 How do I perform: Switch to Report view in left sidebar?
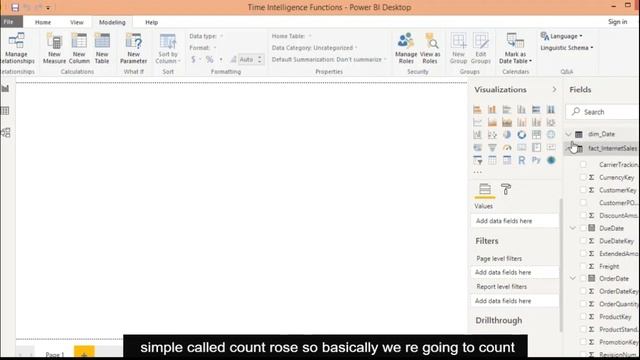coord(6,88)
